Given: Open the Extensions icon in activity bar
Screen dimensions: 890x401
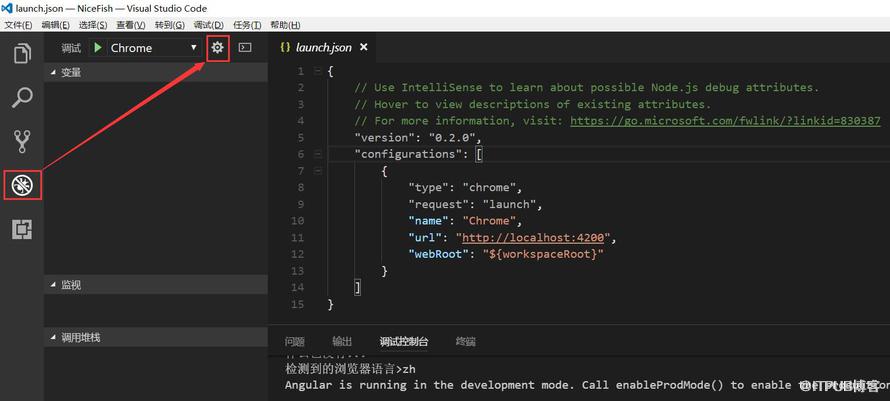Looking at the screenshot, I should click(22, 229).
